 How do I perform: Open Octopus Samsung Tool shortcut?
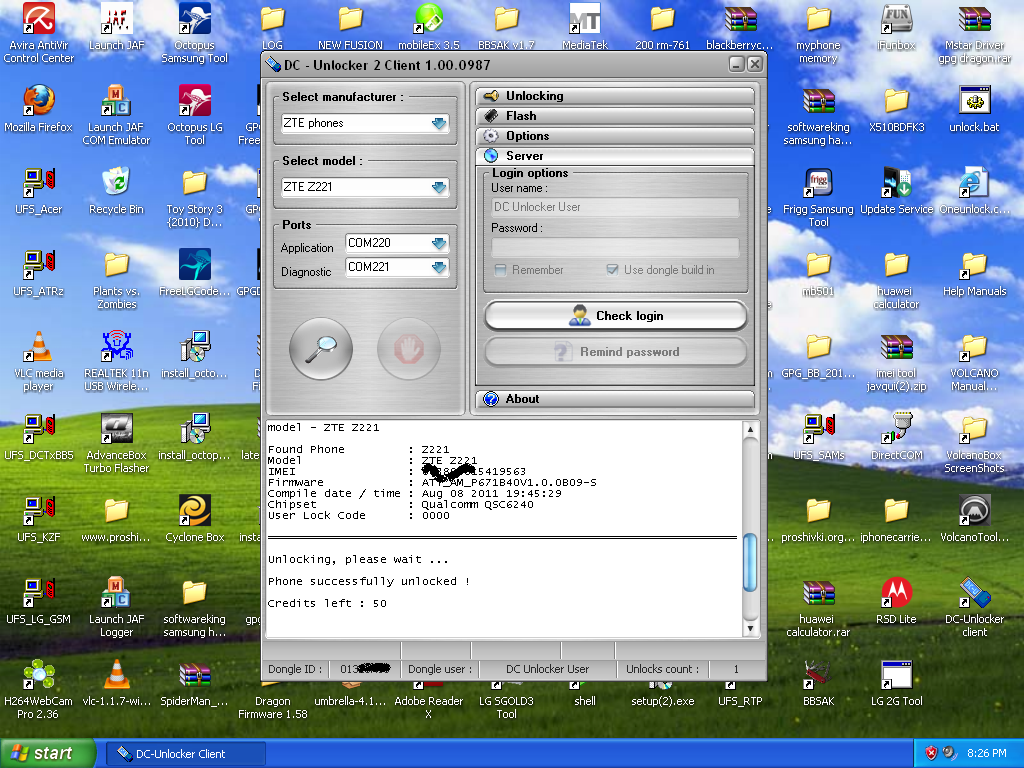[x=195, y=33]
